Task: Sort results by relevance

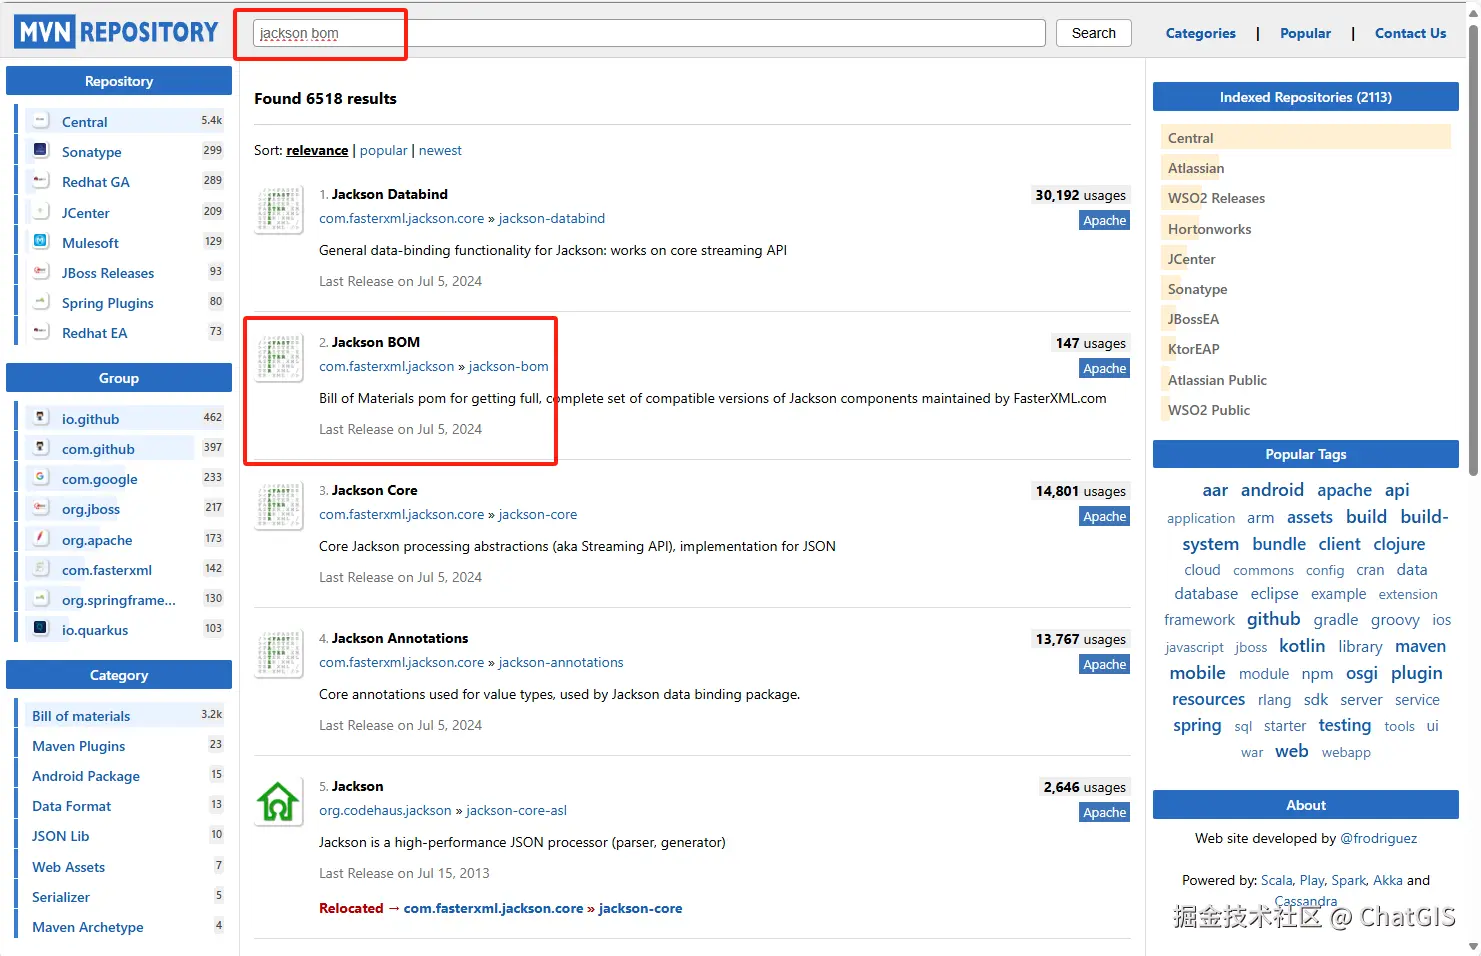Action: coord(317,150)
